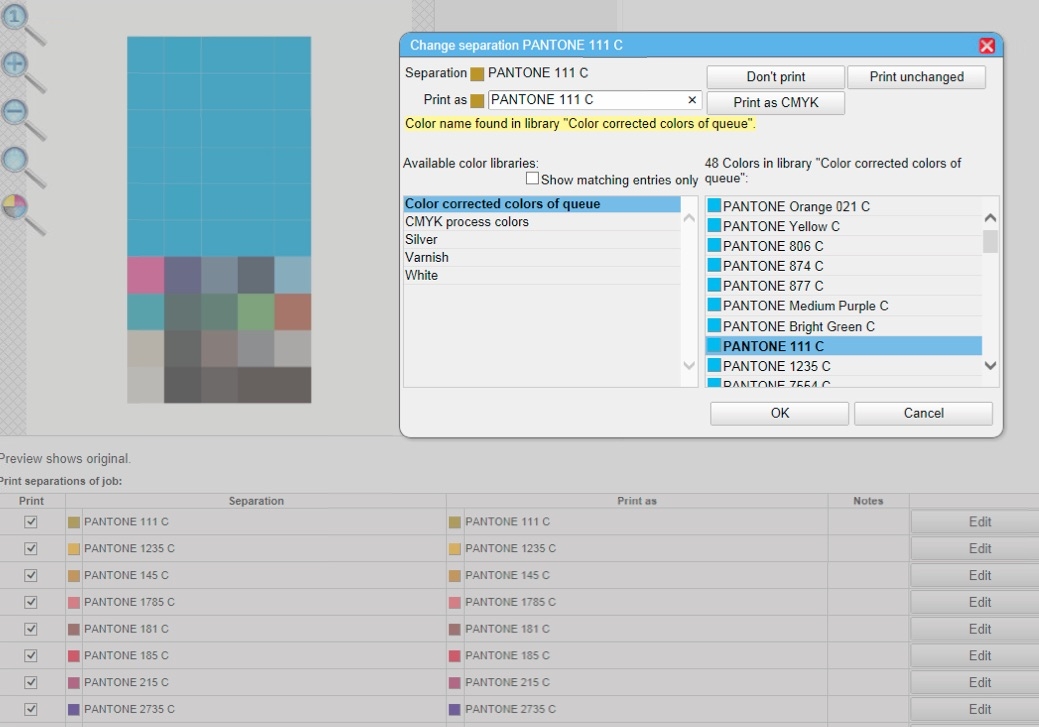Uncheck Print for PANTONE 215 C row
The image size is (1039, 727).
[30, 683]
